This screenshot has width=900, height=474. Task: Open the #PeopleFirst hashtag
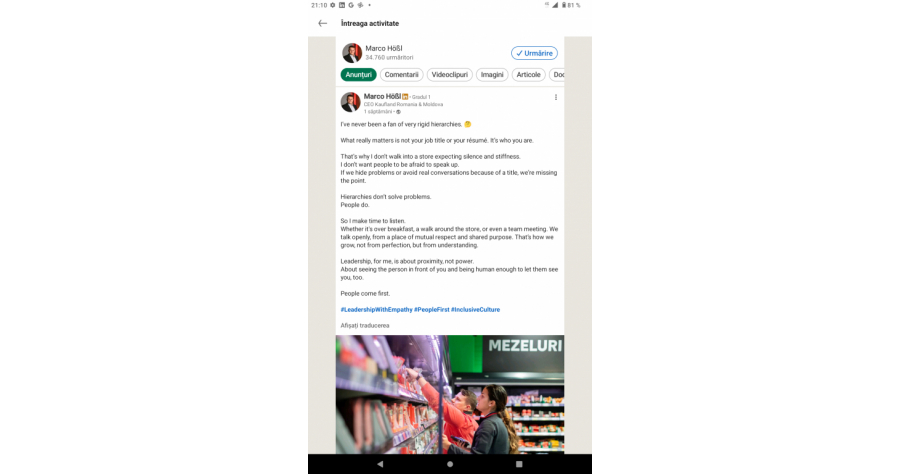[432, 309]
